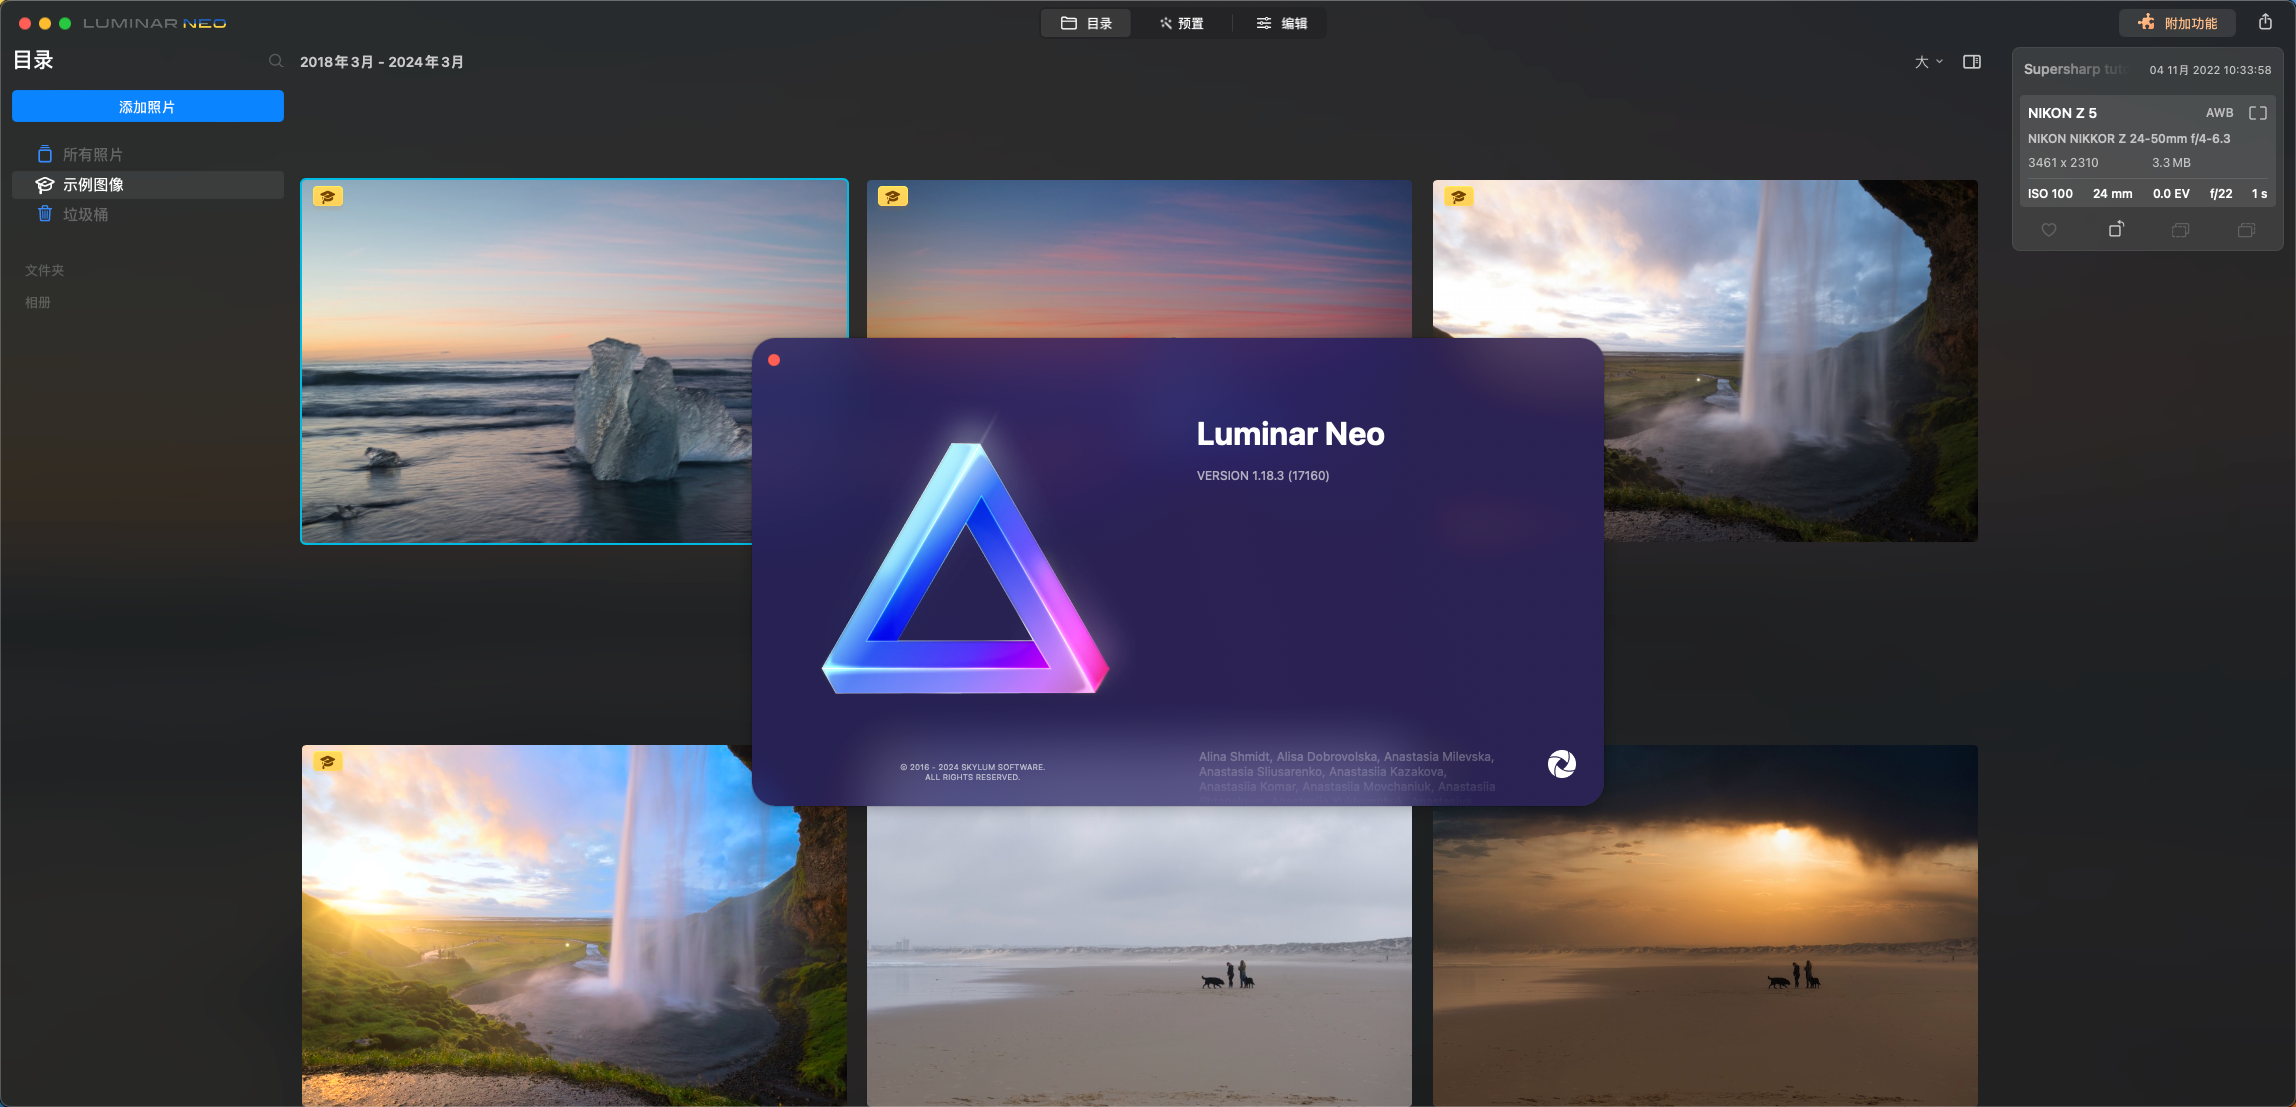Click the Skylum logo icon in about dialog

[1562, 764]
